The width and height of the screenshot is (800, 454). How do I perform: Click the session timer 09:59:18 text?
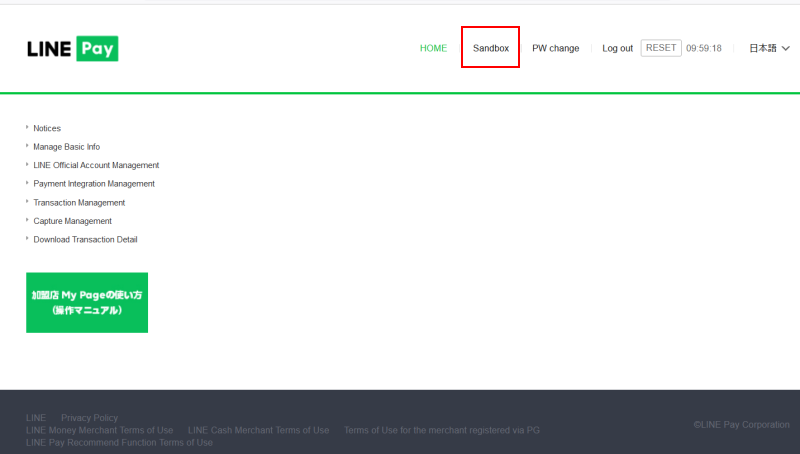coord(704,48)
